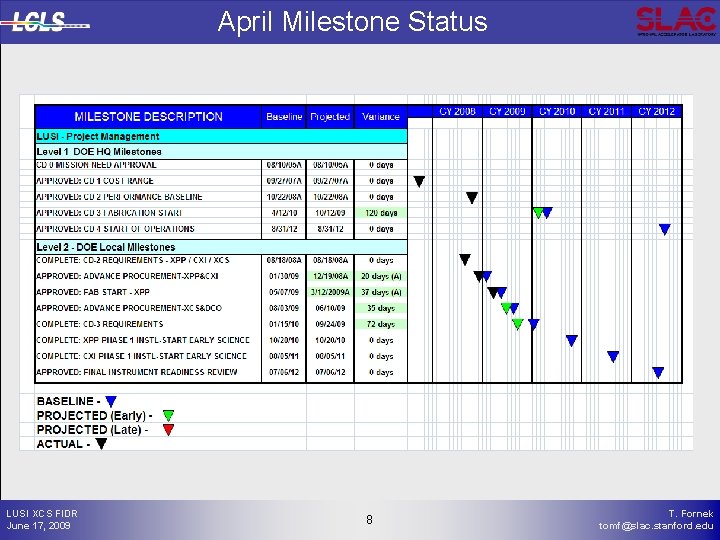The image size is (720, 540).
Task: Click the T. Fornek author name
Action: (691, 513)
